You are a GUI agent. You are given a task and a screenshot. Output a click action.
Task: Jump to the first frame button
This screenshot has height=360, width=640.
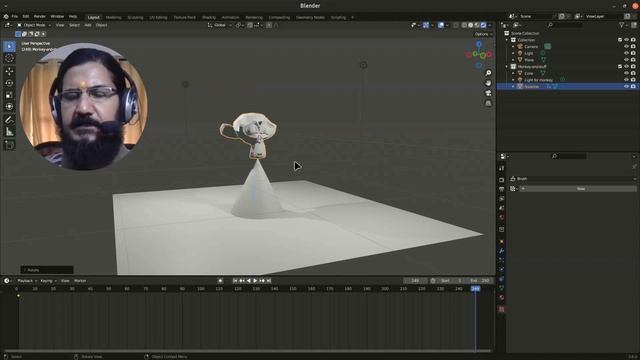[235, 281]
